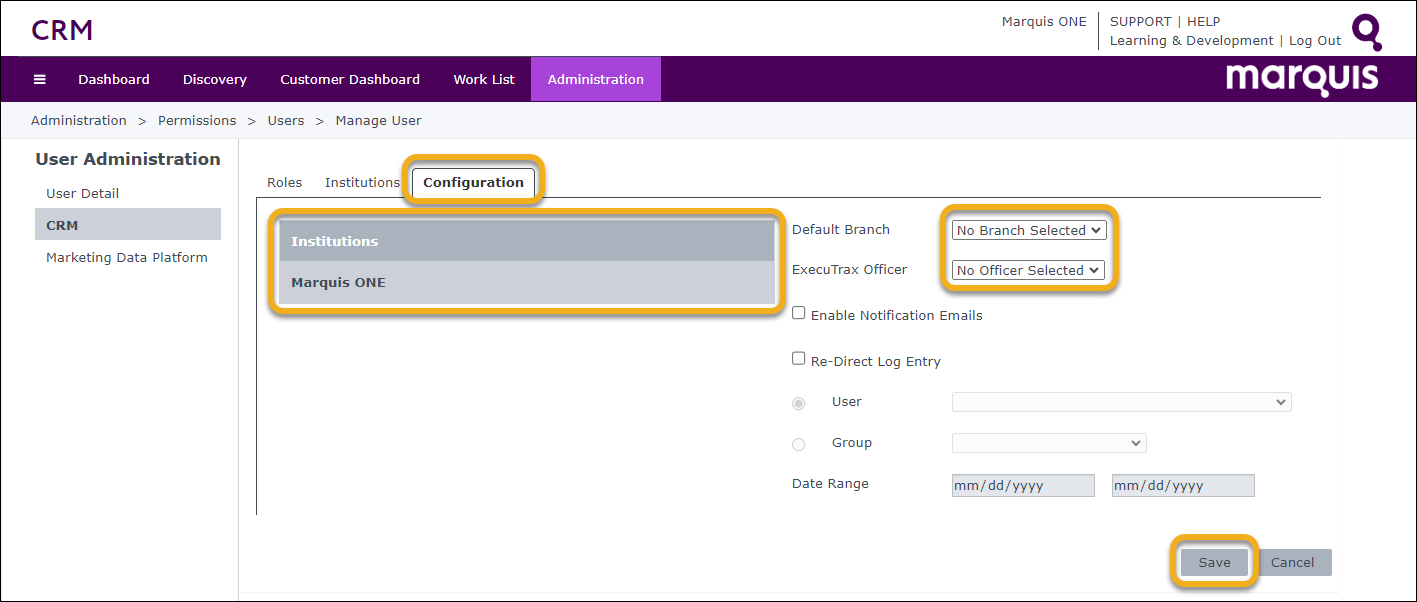Select the Administration menu item

[x=596, y=79]
